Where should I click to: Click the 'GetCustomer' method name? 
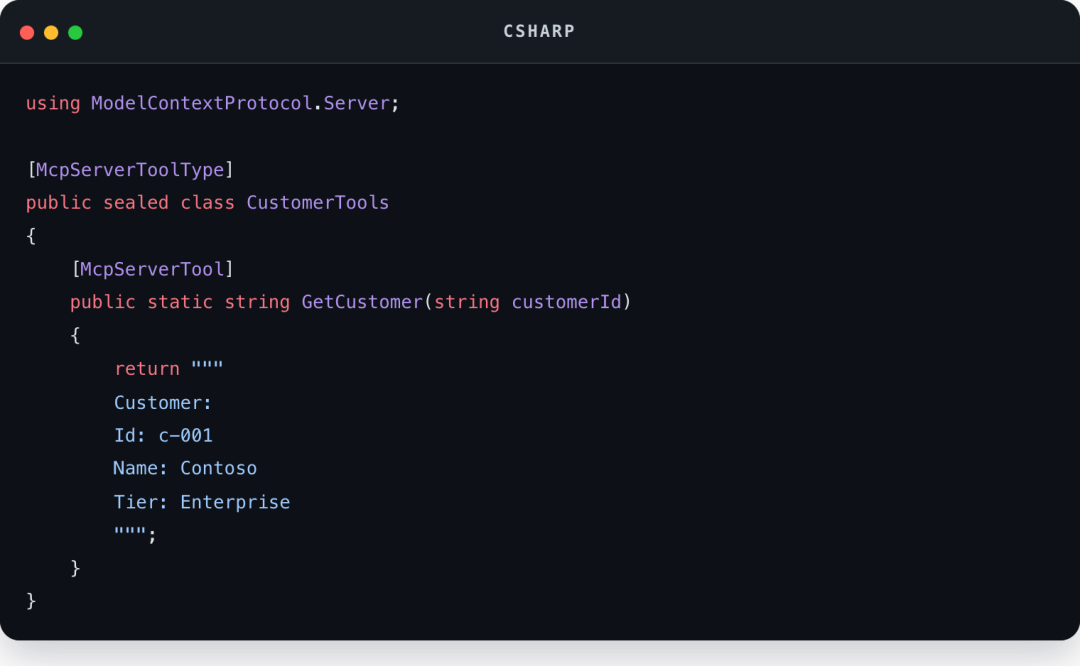pyautogui.click(x=362, y=302)
